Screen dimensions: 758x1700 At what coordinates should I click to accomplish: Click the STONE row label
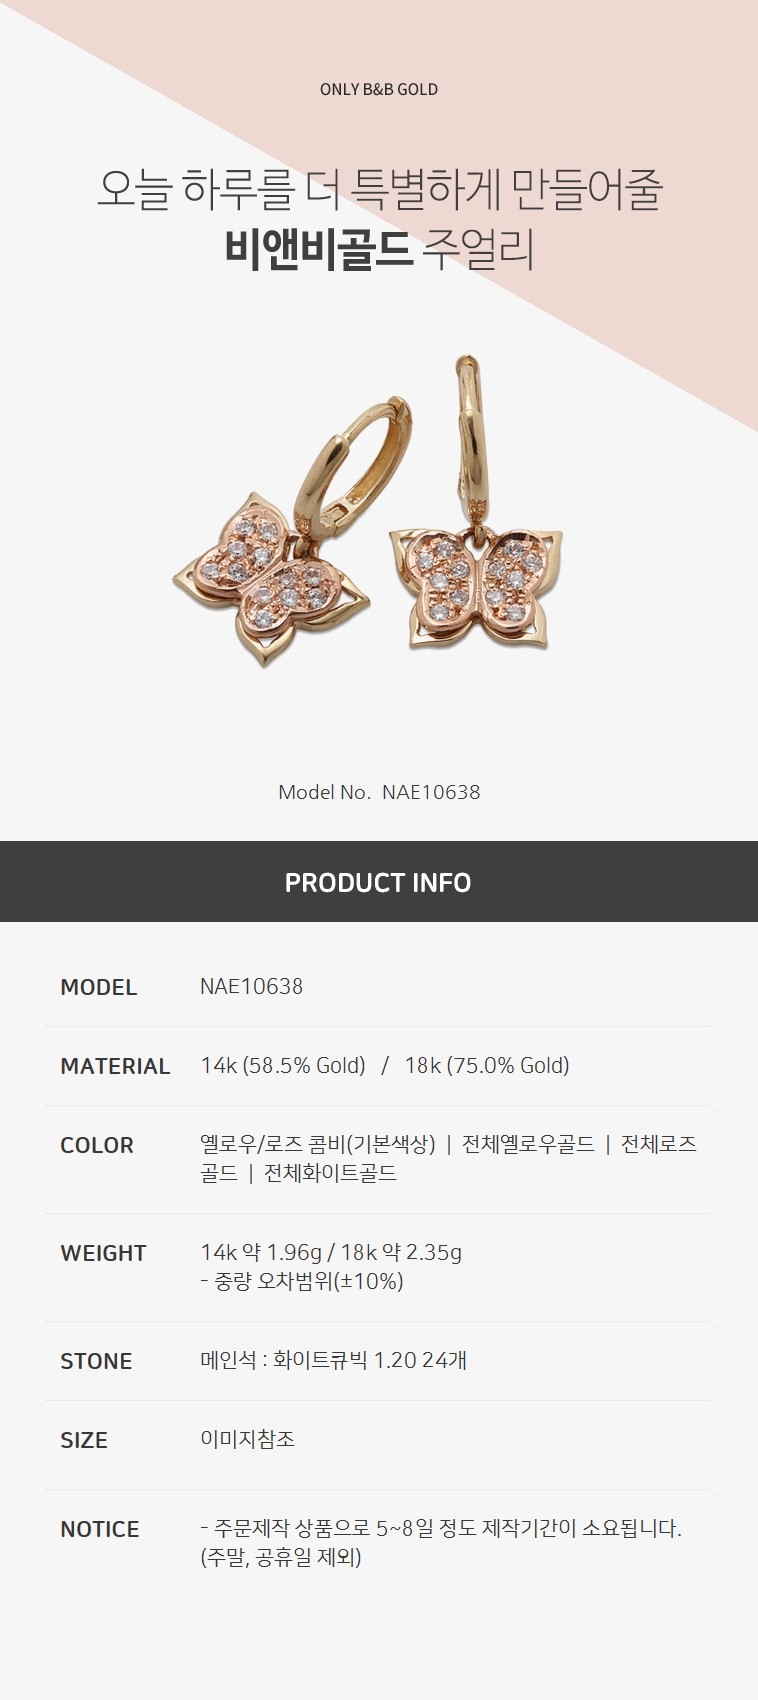[96, 1361]
